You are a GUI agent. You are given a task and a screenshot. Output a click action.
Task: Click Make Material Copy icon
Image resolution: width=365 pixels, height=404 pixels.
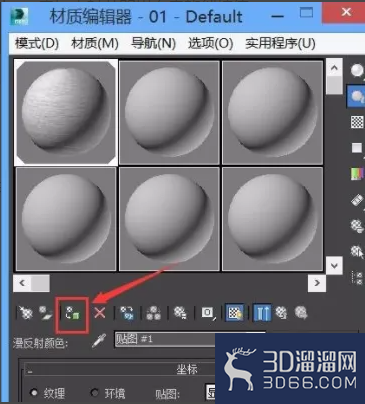[127, 313]
